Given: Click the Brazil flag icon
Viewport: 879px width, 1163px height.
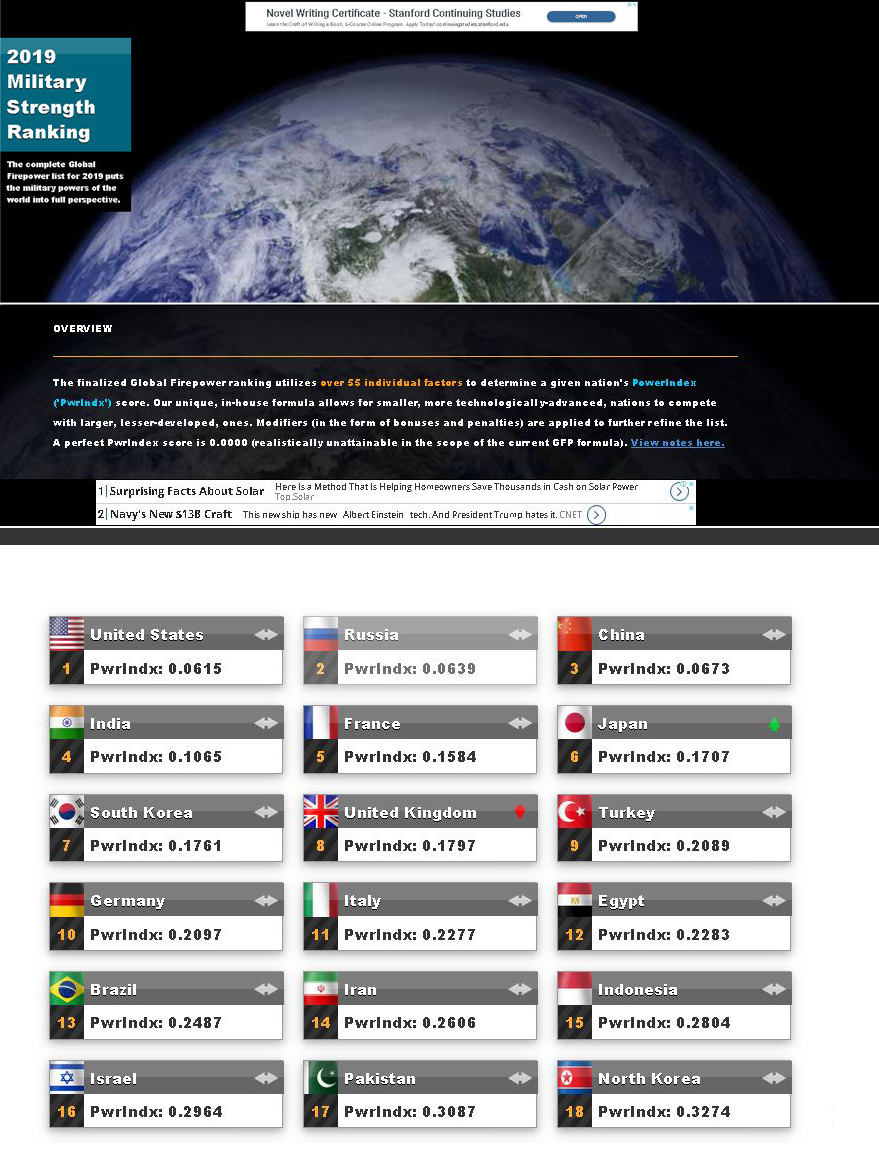Looking at the screenshot, I should pos(67,989).
